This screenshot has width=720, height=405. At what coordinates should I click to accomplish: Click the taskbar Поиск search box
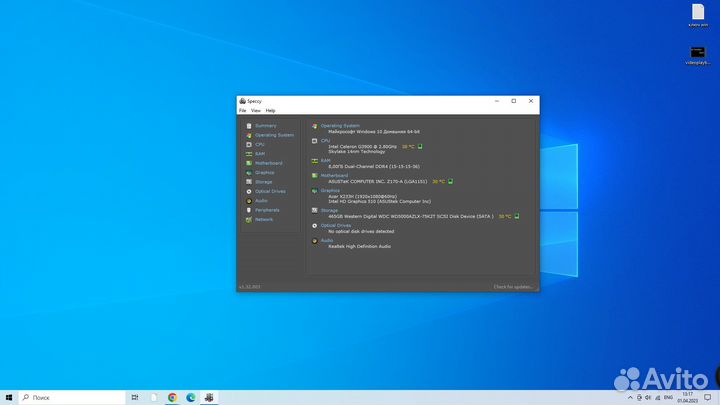[x=72, y=398]
